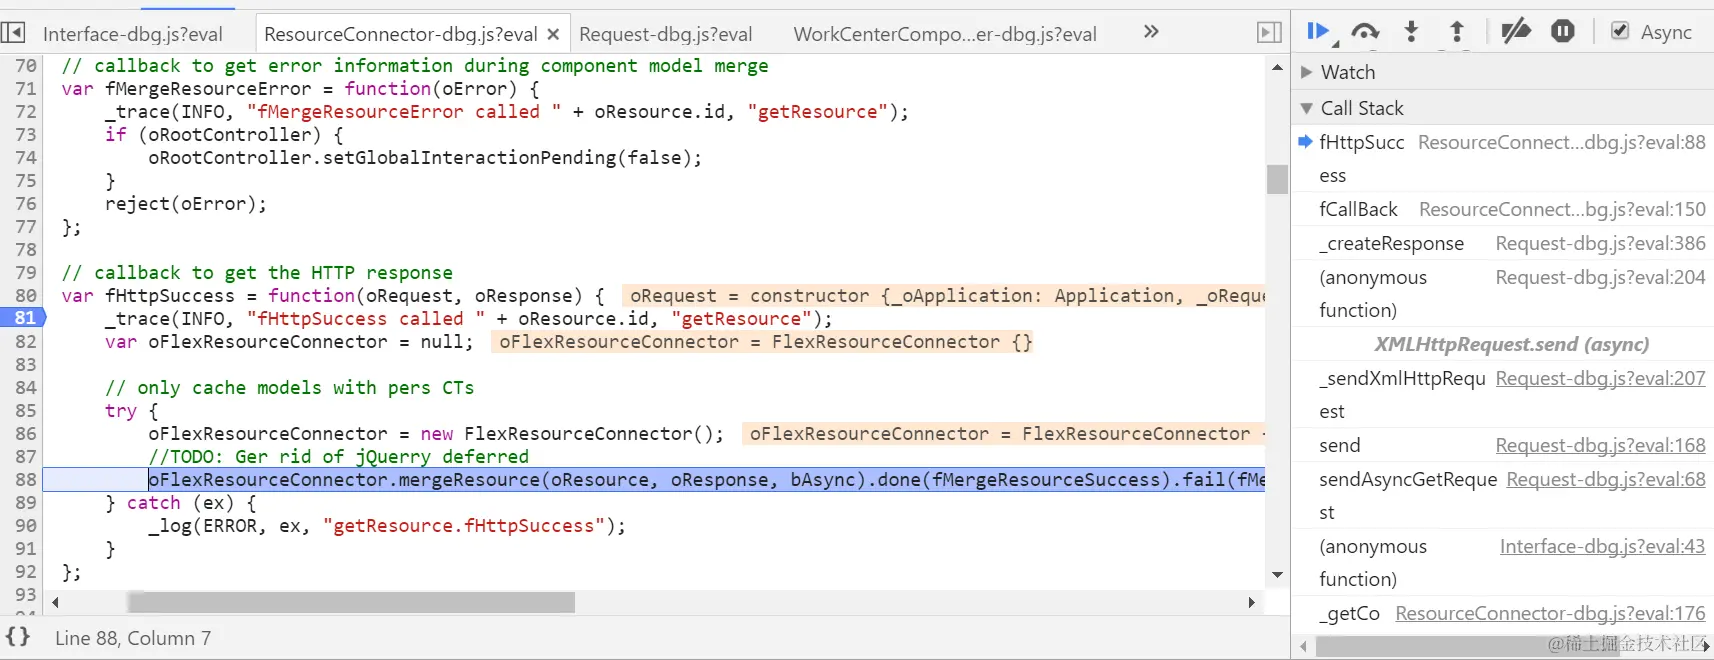Viewport: 1714px width, 660px height.
Task: Click the horizontal scroll right arrow
Action: pyautogui.click(x=1251, y=602)
